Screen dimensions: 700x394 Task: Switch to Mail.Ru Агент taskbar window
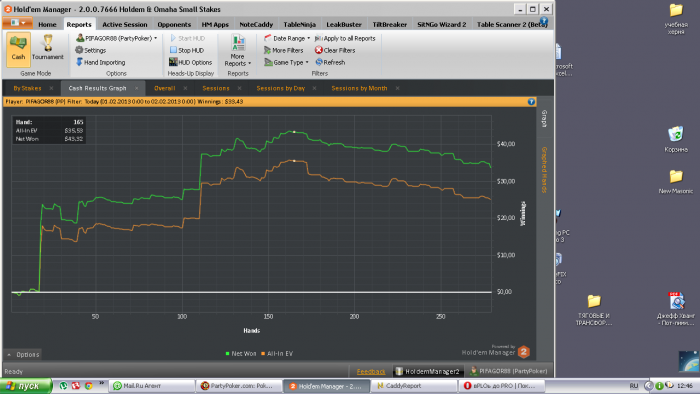point(152,386)
